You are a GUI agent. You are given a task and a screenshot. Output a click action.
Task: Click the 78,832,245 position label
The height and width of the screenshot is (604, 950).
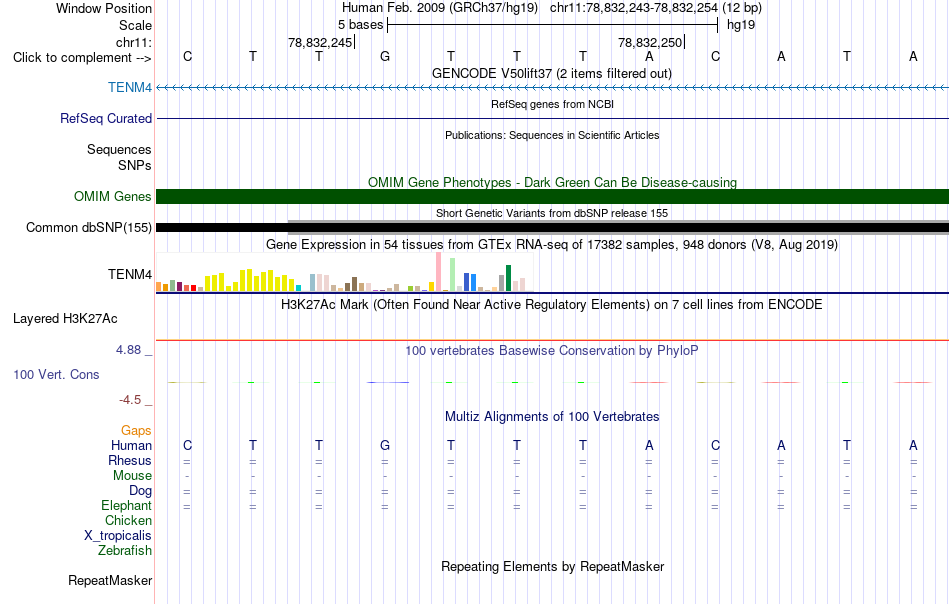pyautogui.click(x=320, y=42)
